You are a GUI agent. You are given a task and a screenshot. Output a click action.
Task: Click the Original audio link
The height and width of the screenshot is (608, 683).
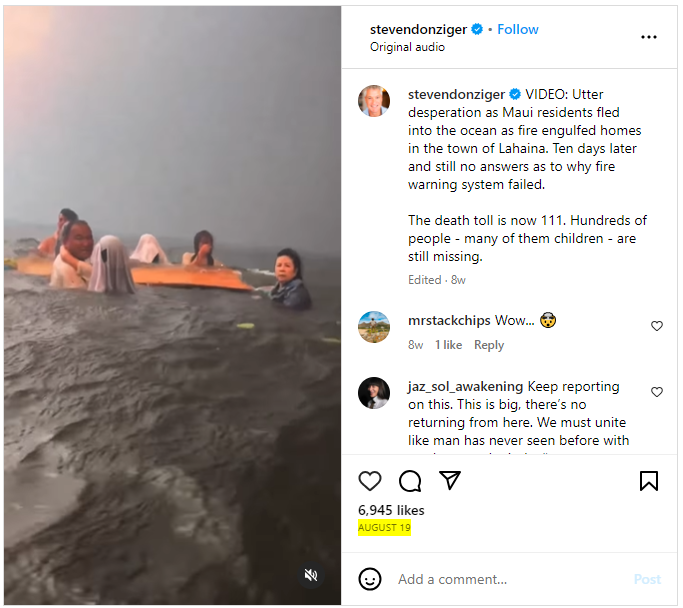point(404,47)
